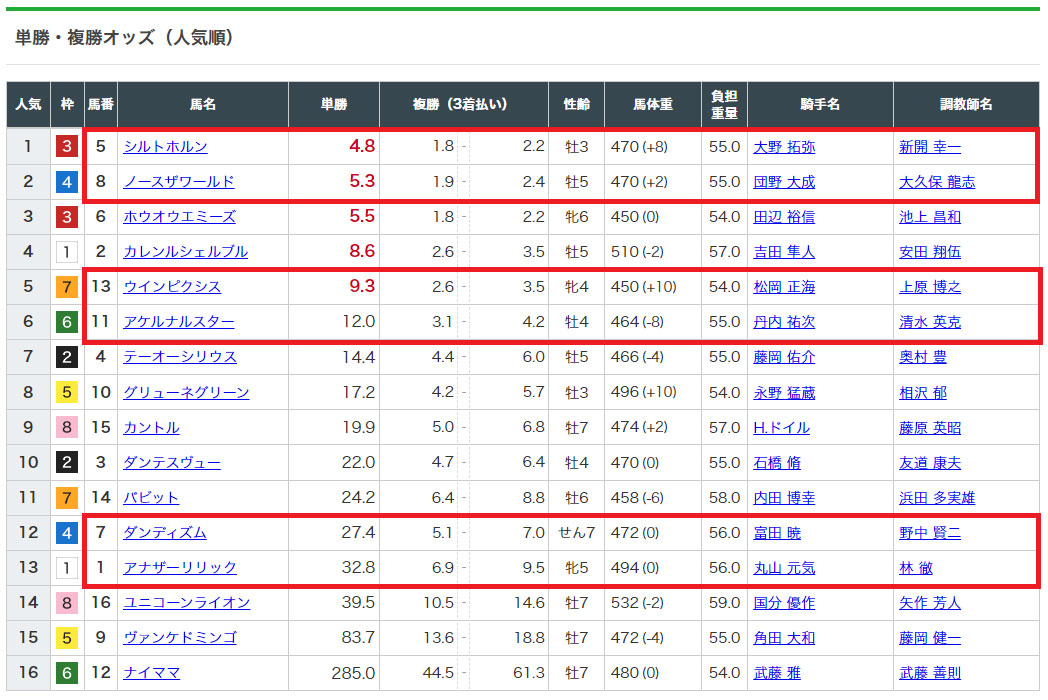Viewport: 1048px width, 700px height.
Task: Click orange frame 7 box in ウインピクシス row
Action: [x=66, y=287]
